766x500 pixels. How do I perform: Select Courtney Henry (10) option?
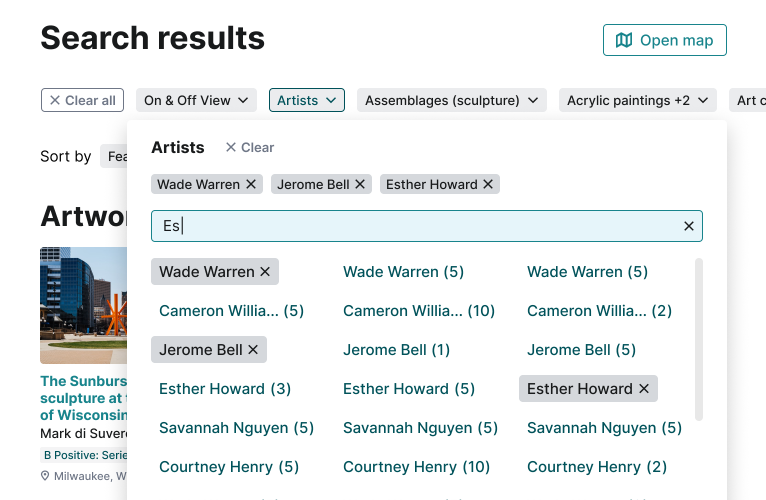click(x=416, y=467)
